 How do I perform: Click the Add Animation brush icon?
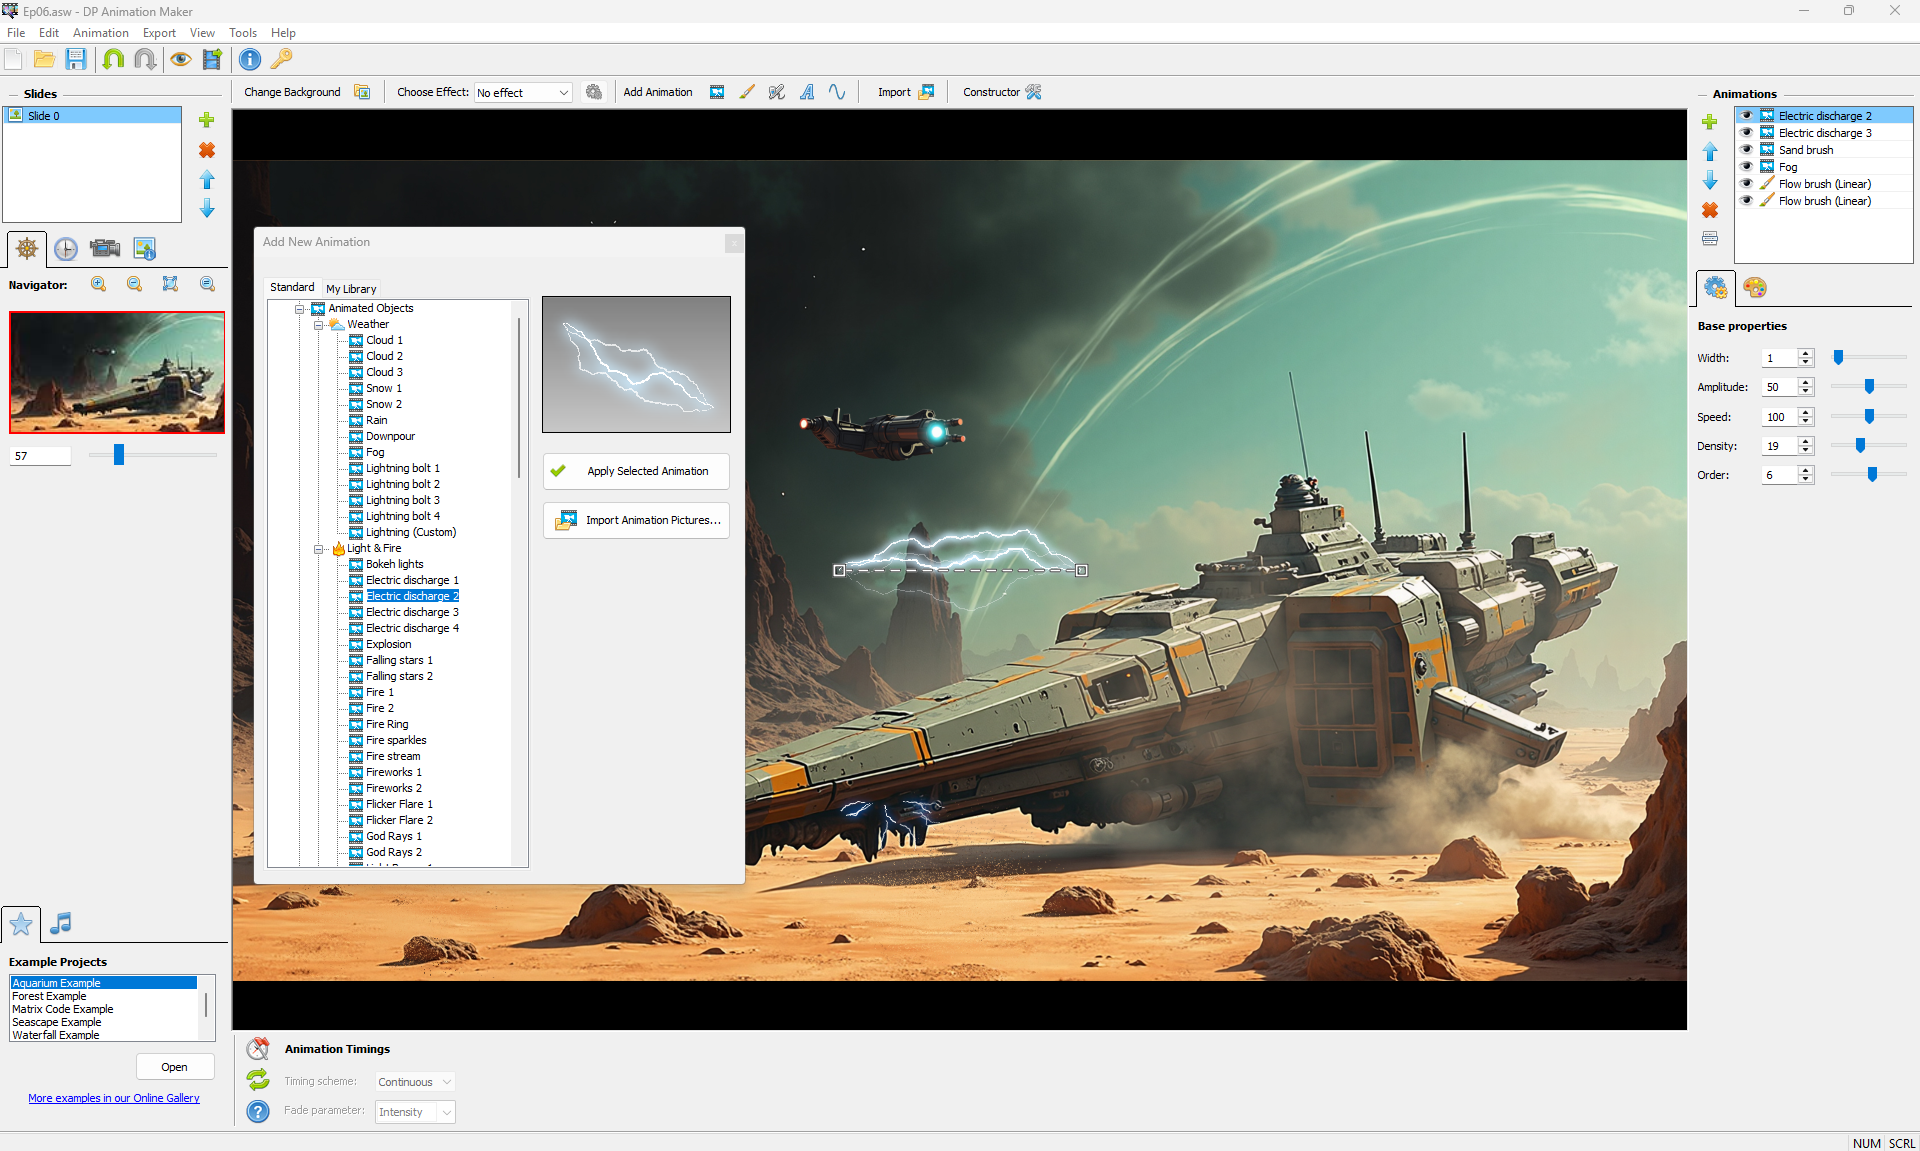[x=747, y=92]
